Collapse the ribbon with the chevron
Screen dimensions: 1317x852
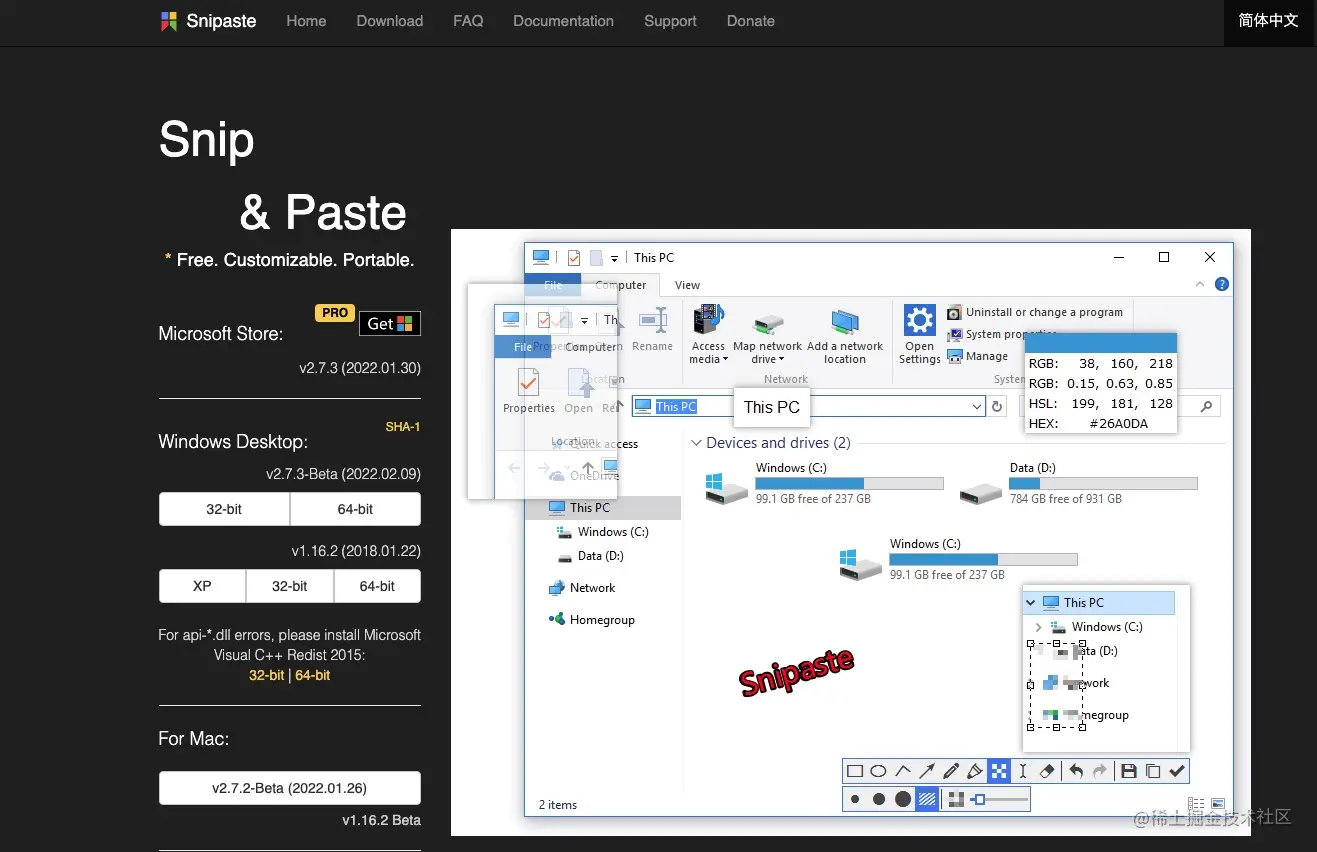(1201, 285)
